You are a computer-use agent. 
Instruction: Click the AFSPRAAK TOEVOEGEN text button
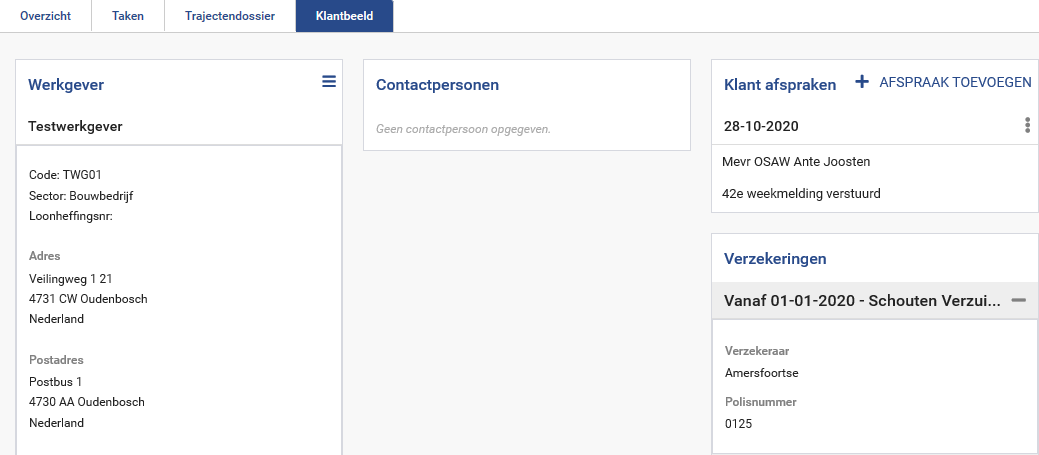(x=954, y=83)
